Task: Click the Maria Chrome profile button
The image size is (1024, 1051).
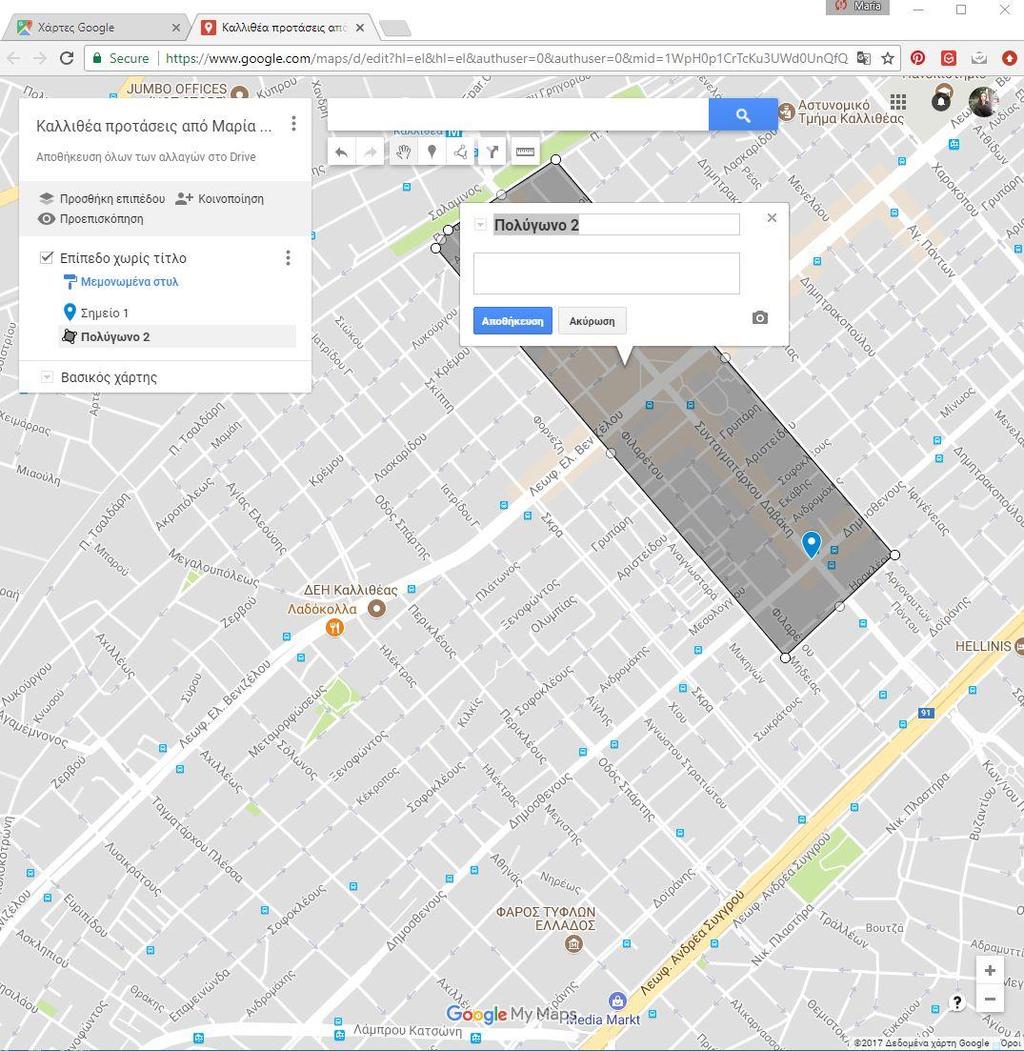Action: [858, 7]
